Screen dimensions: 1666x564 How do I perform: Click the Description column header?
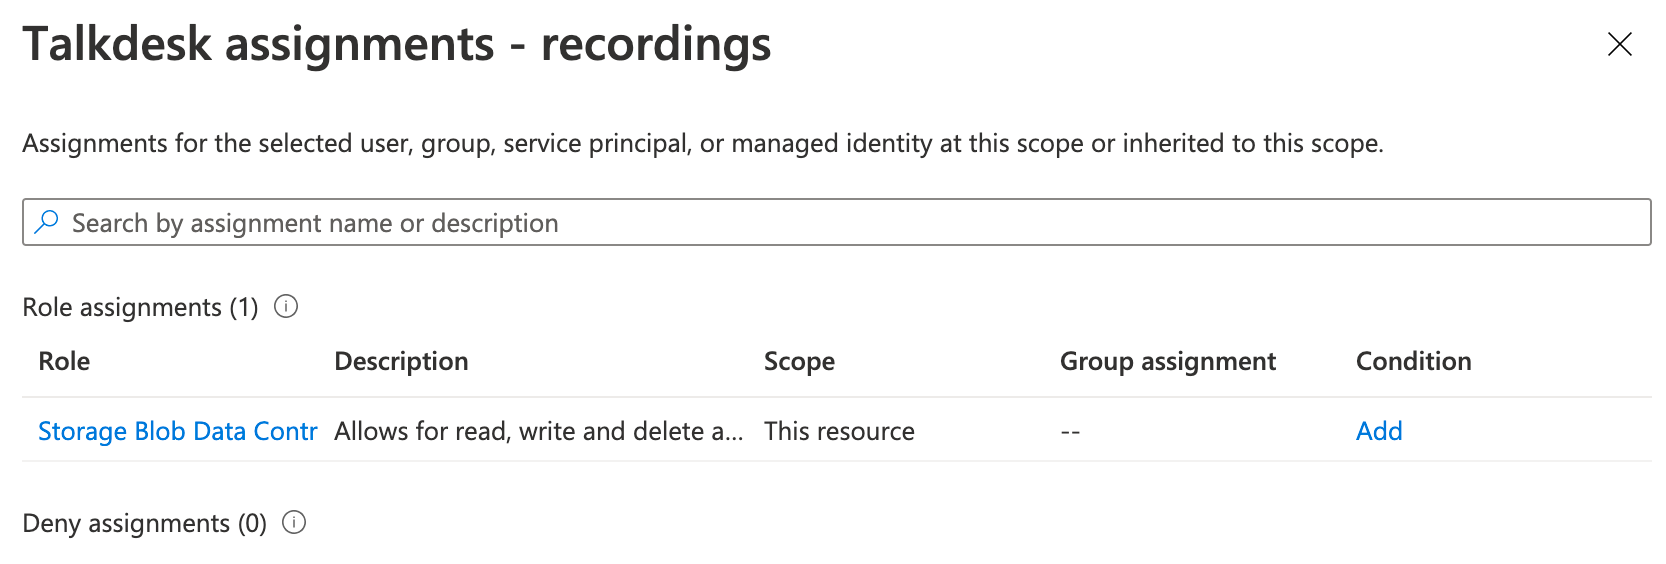(401, 361)
